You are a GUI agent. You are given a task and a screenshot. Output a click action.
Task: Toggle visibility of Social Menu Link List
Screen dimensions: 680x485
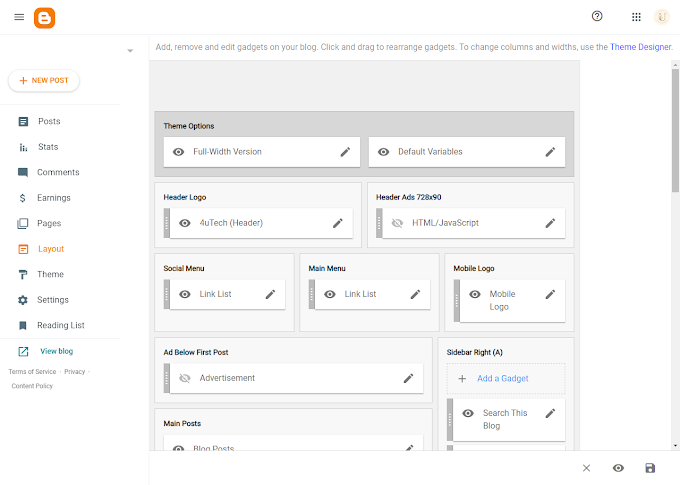point(185,294)
